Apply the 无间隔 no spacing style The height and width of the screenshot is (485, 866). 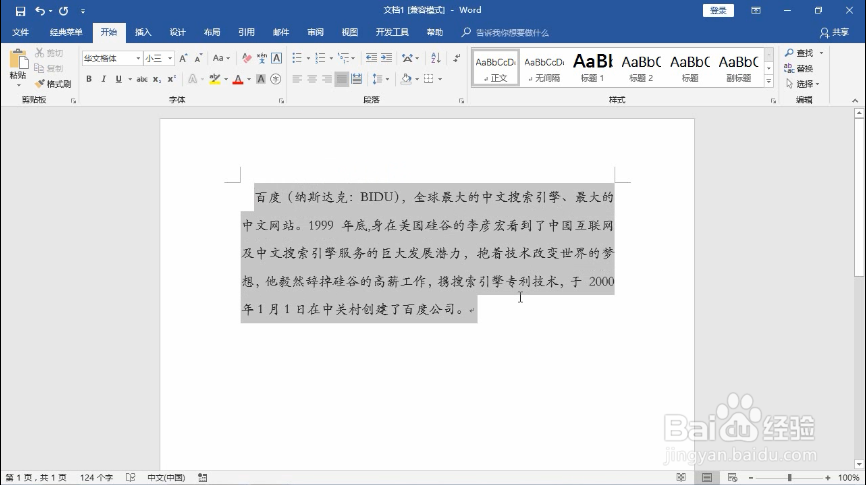[x=544, y=68]
